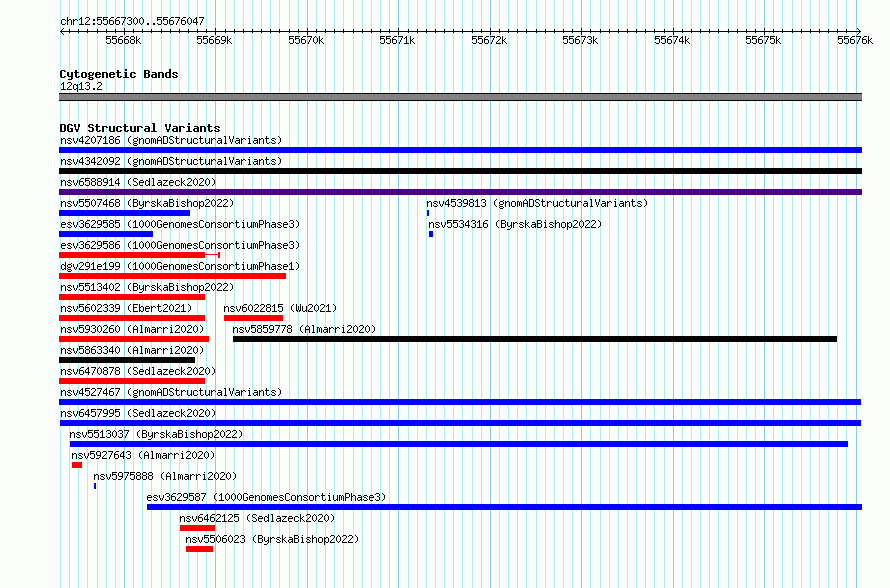Open the nsv5930260 (Almarri2020) label
This screenshot has height=588, width=890.
(x=132, y=329)
